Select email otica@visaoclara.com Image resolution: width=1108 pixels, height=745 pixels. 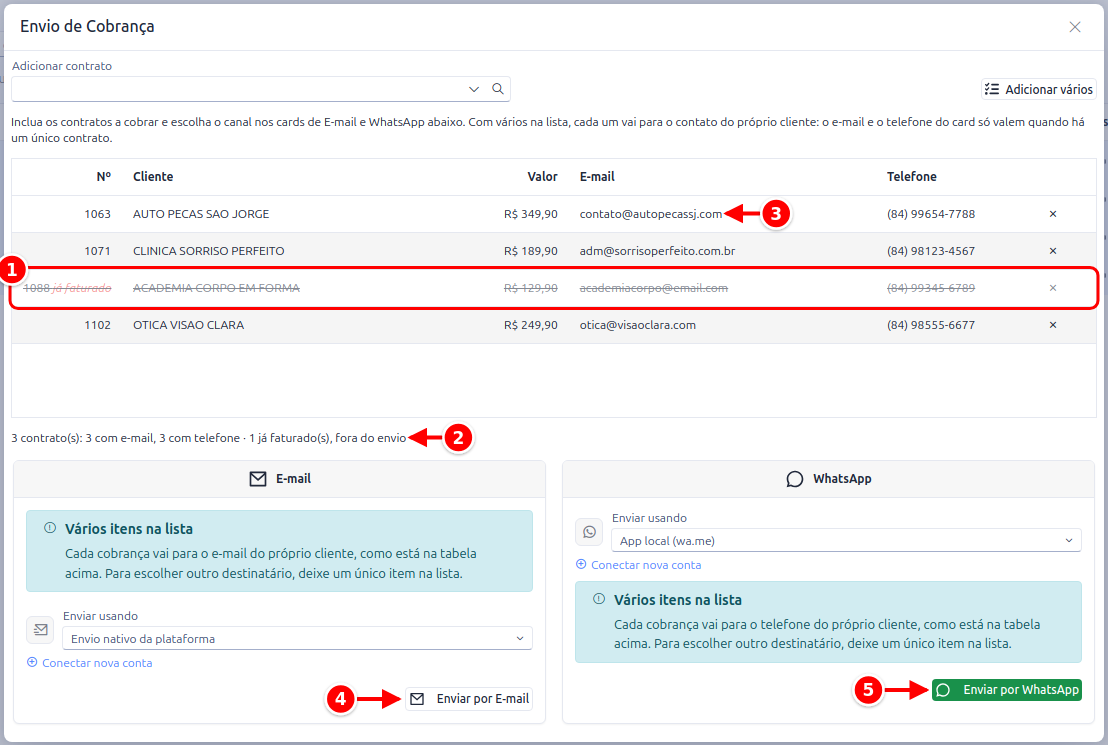pos(637,325)
